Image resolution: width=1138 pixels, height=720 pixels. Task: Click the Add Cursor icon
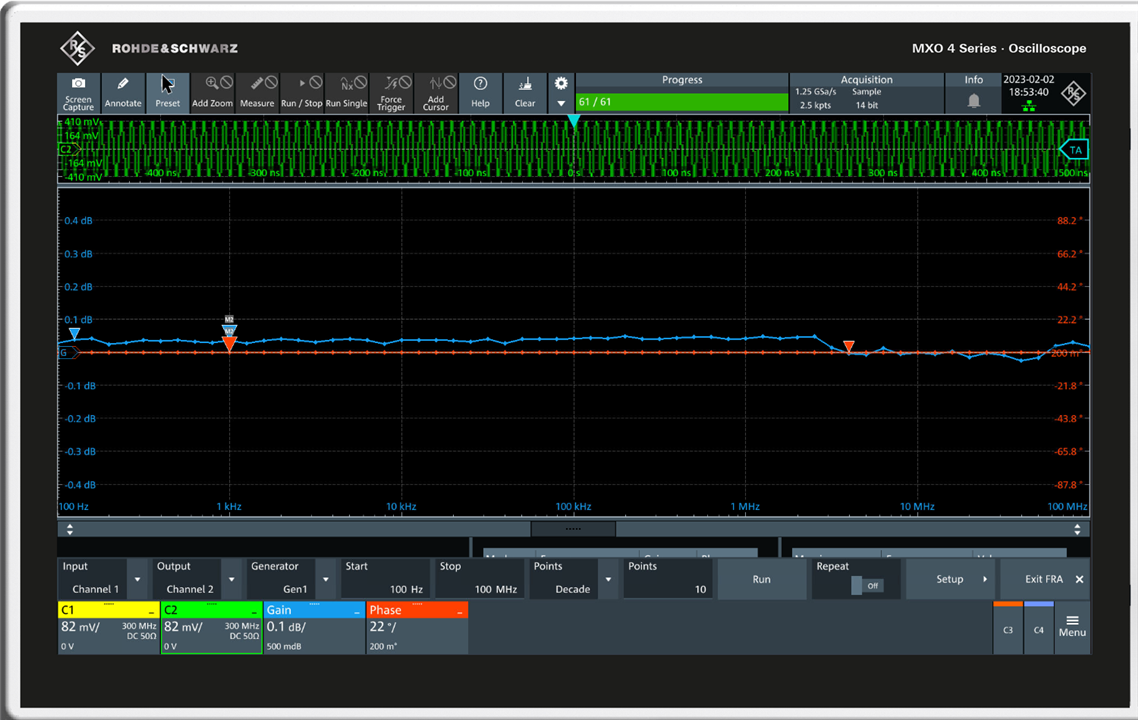click(436, 92)
